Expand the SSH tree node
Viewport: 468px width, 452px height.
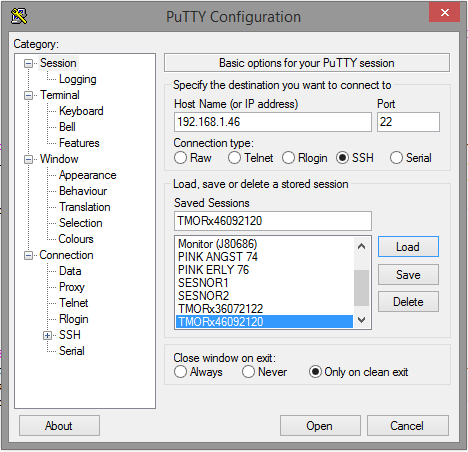coord(47,335)
